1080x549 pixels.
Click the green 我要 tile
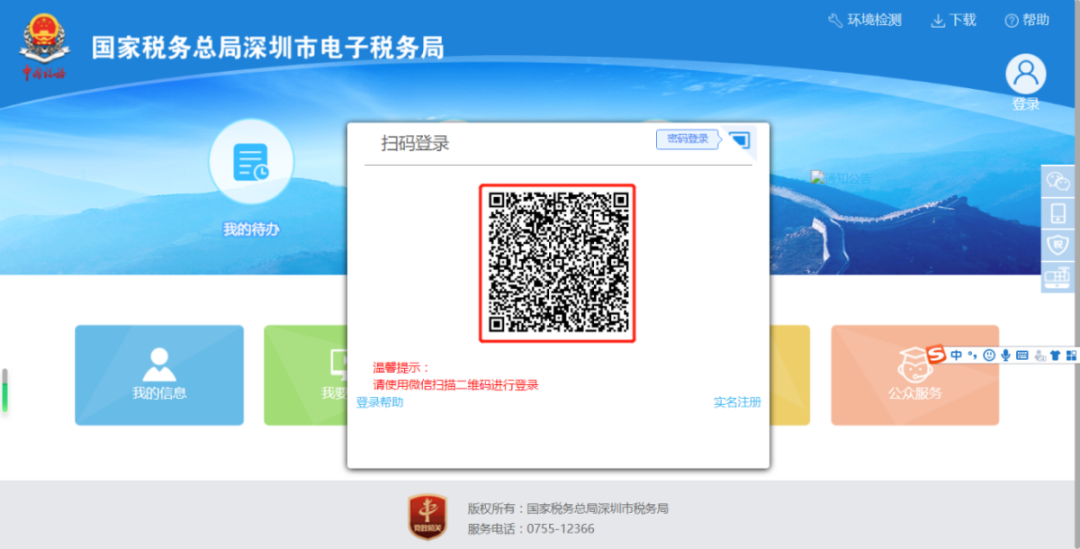[306, 375]
